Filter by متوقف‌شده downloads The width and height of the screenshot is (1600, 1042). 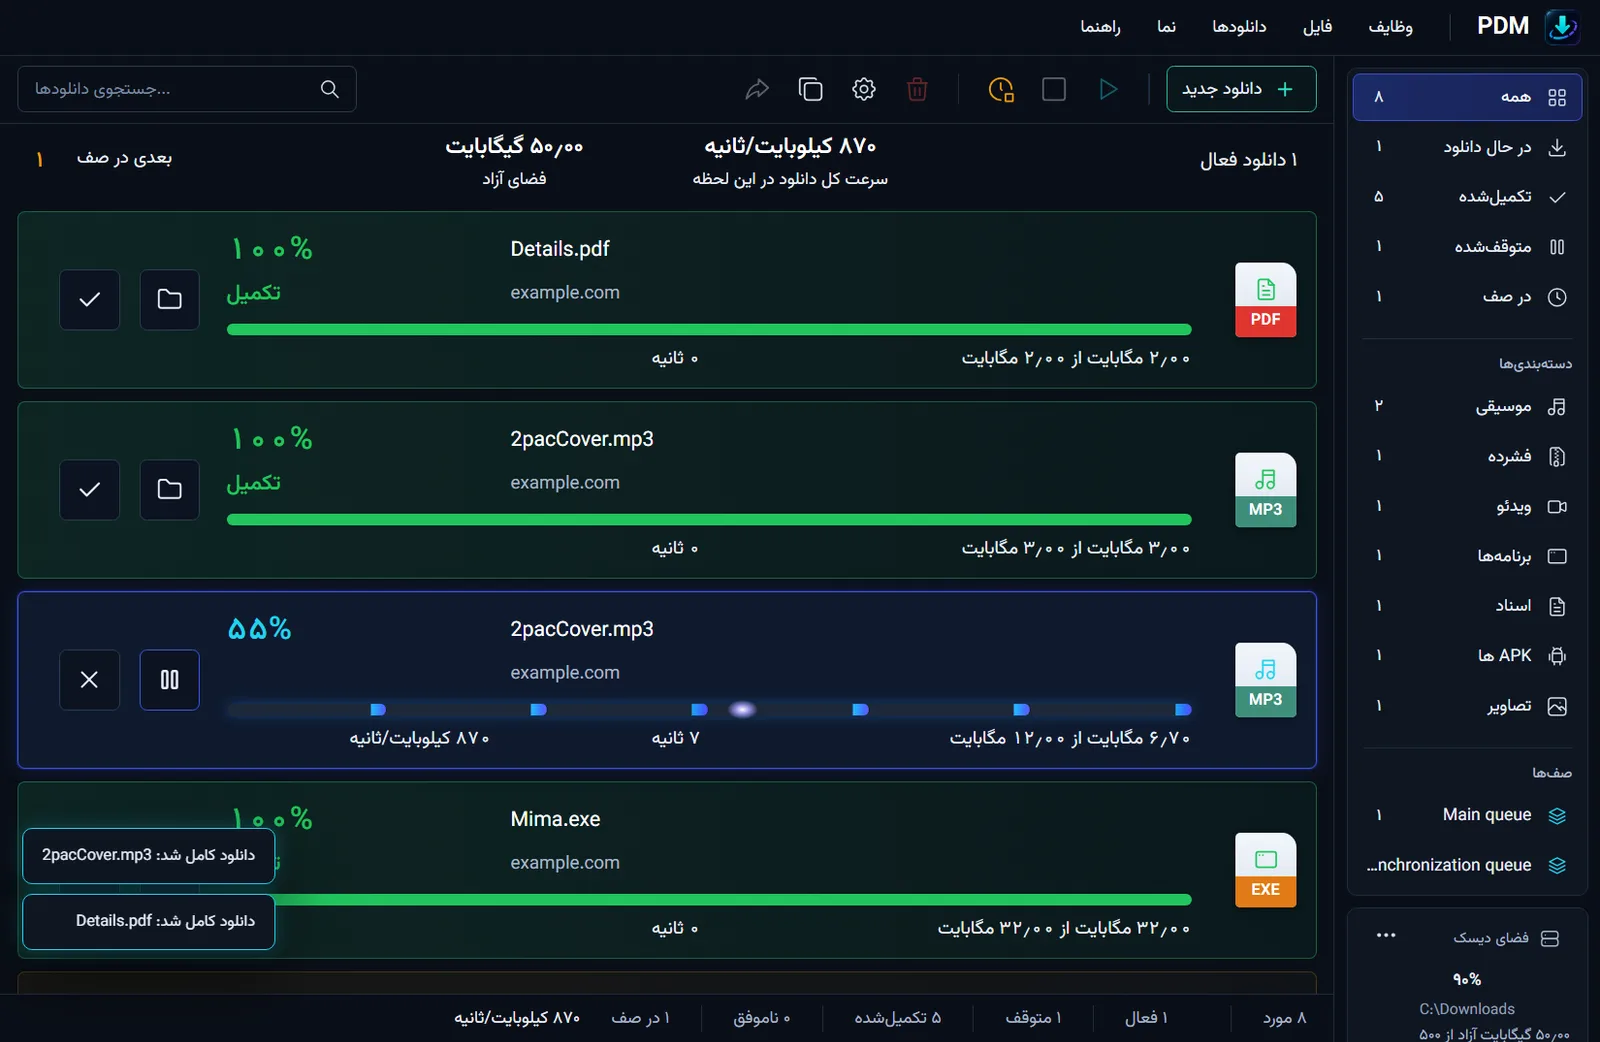[x=1467, y=247]
